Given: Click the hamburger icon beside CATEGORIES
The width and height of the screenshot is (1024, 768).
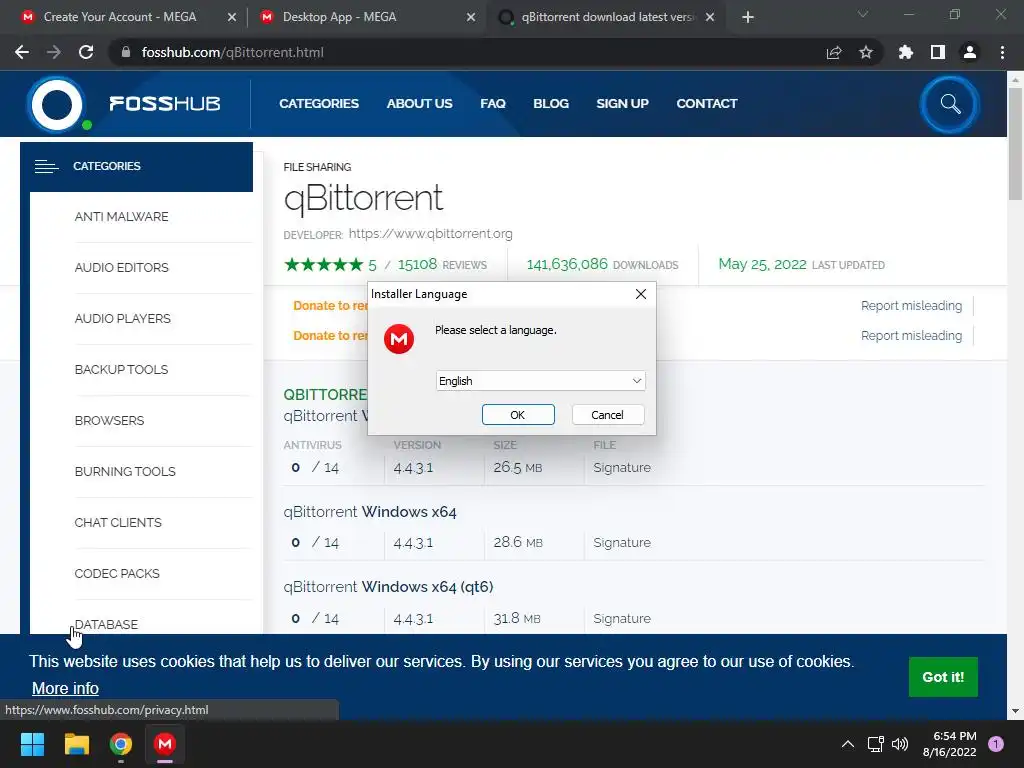Looking at the screenshot, I should click(x=46, y=167).
